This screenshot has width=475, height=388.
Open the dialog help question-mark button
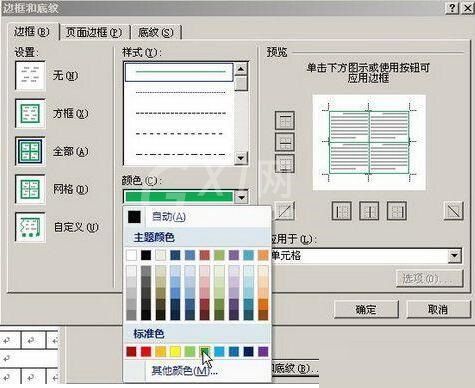tap(452, 8)
